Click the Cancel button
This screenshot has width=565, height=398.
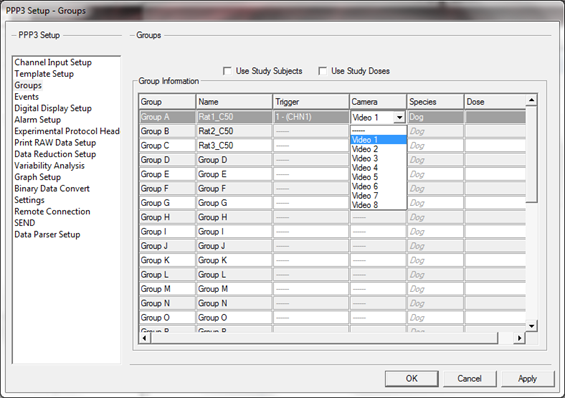pos(470,379)
